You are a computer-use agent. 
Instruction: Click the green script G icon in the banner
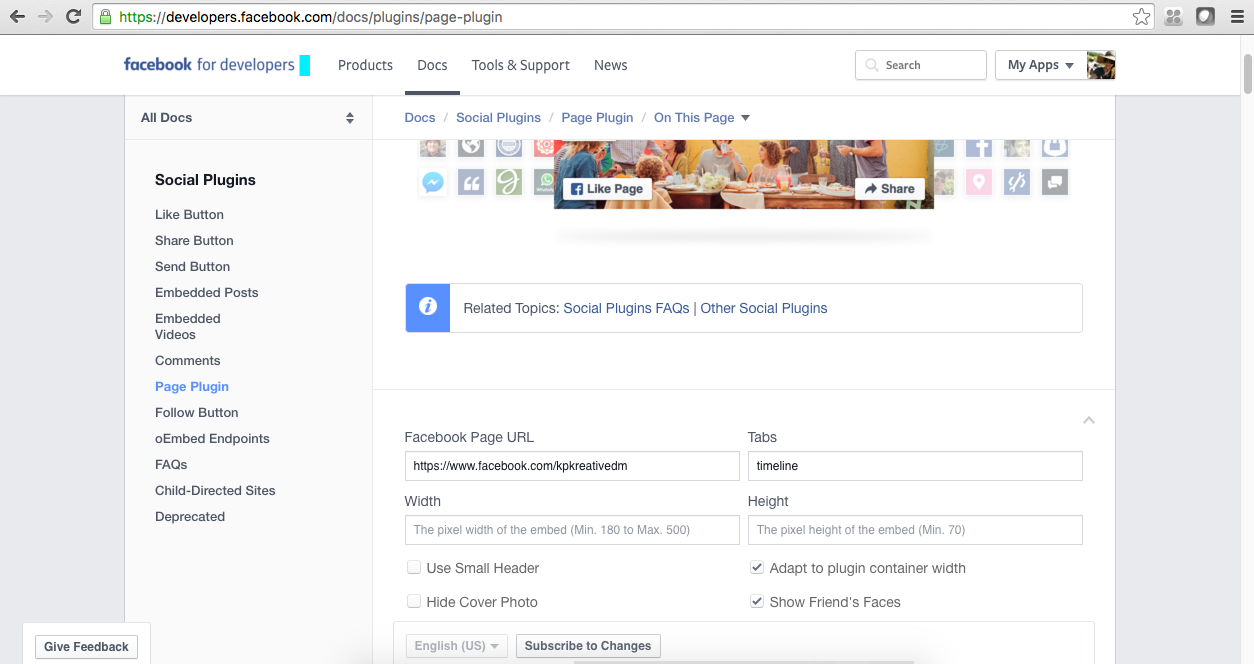(x=509, y=182)
